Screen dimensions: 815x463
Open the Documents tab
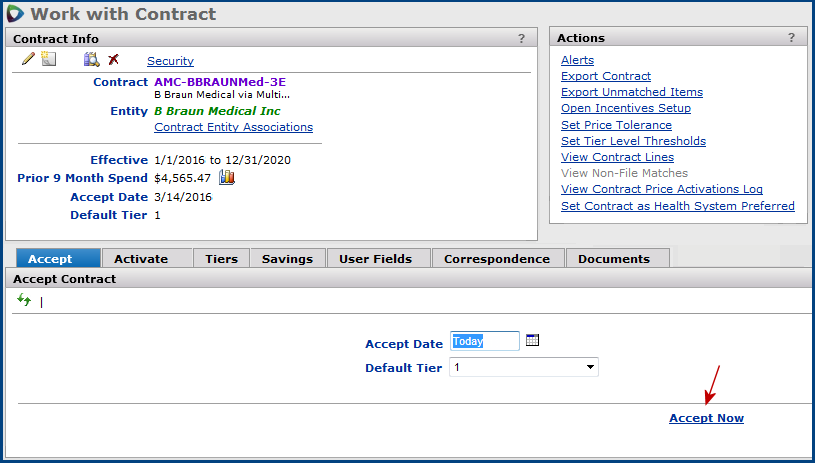[613, 259]
